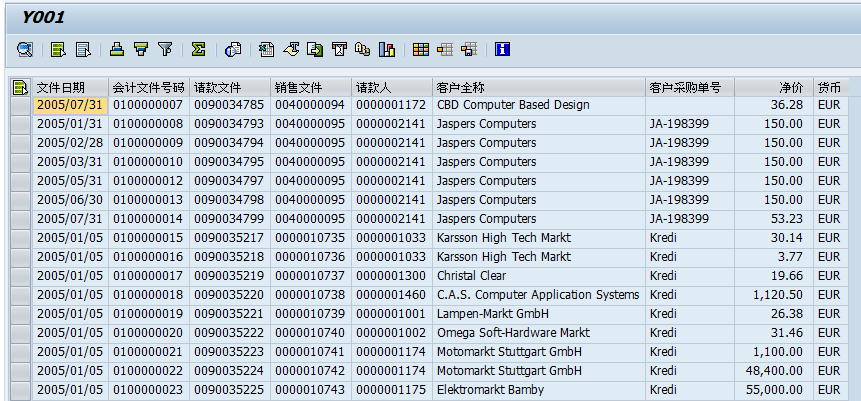Open word processing export icon

(291, 49)
